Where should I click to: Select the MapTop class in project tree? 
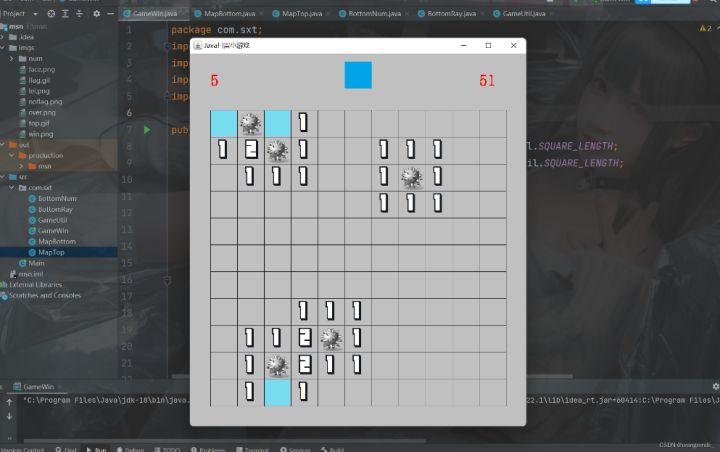pos(51,252)
